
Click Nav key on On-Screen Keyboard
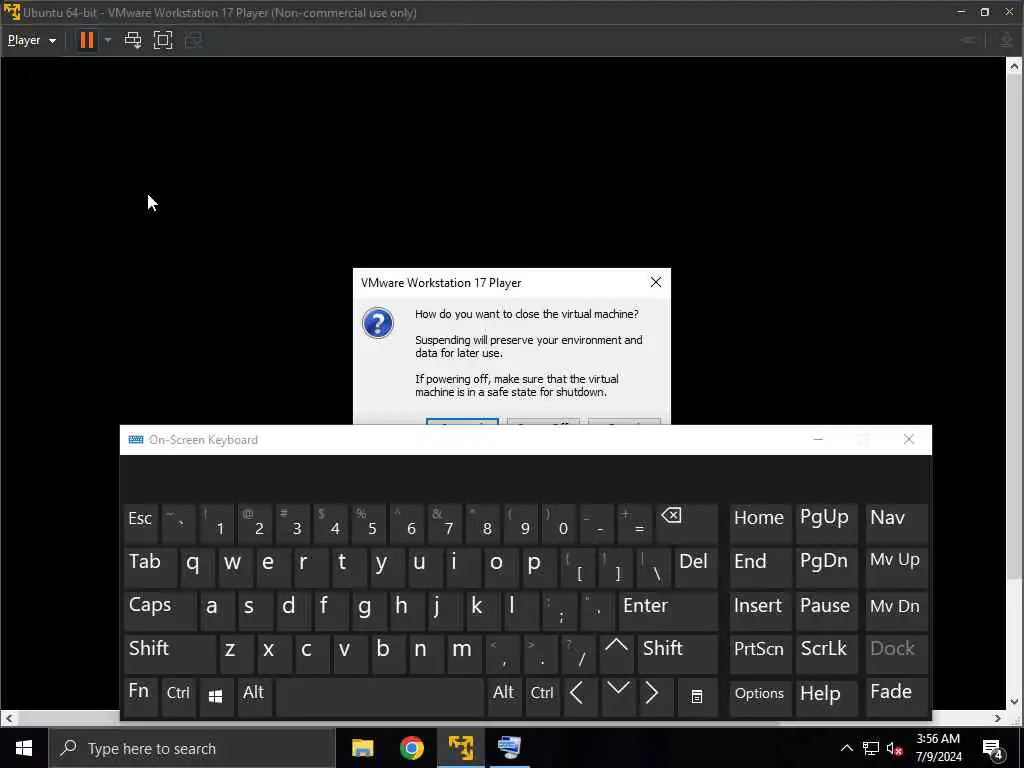[x=896, y=523]
